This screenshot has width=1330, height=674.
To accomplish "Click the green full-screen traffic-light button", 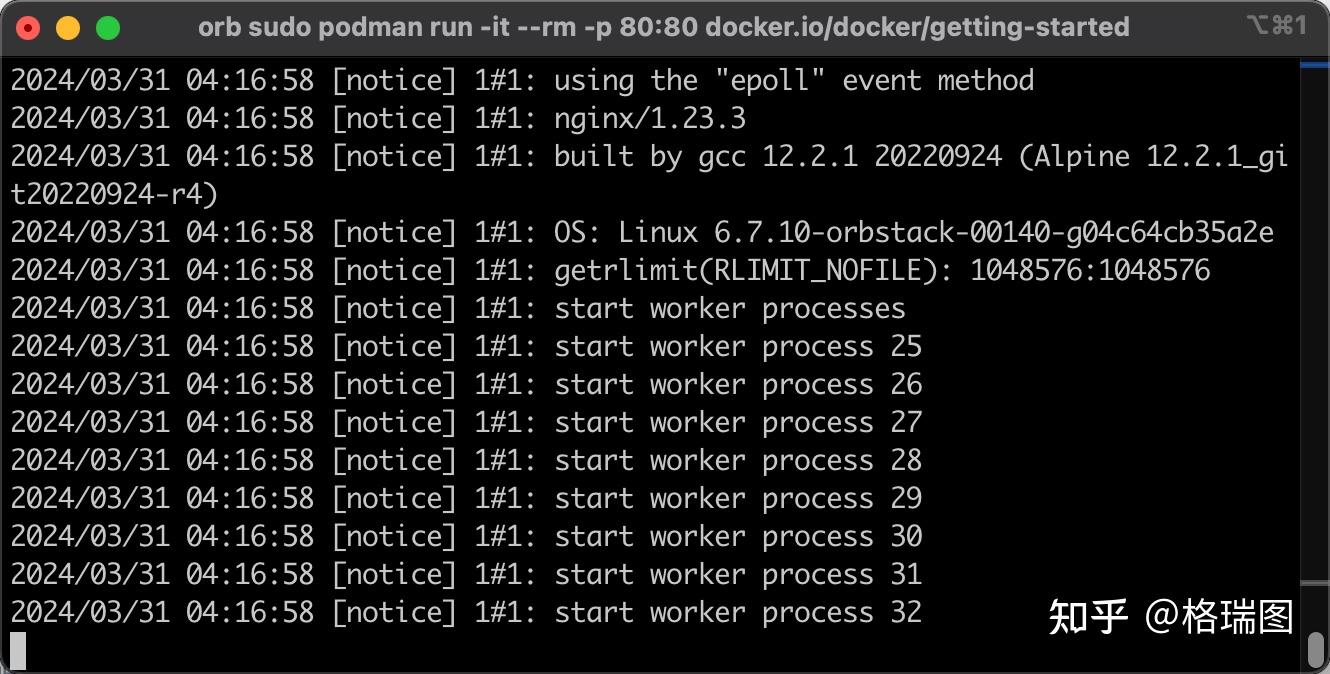I will [107, 26].
